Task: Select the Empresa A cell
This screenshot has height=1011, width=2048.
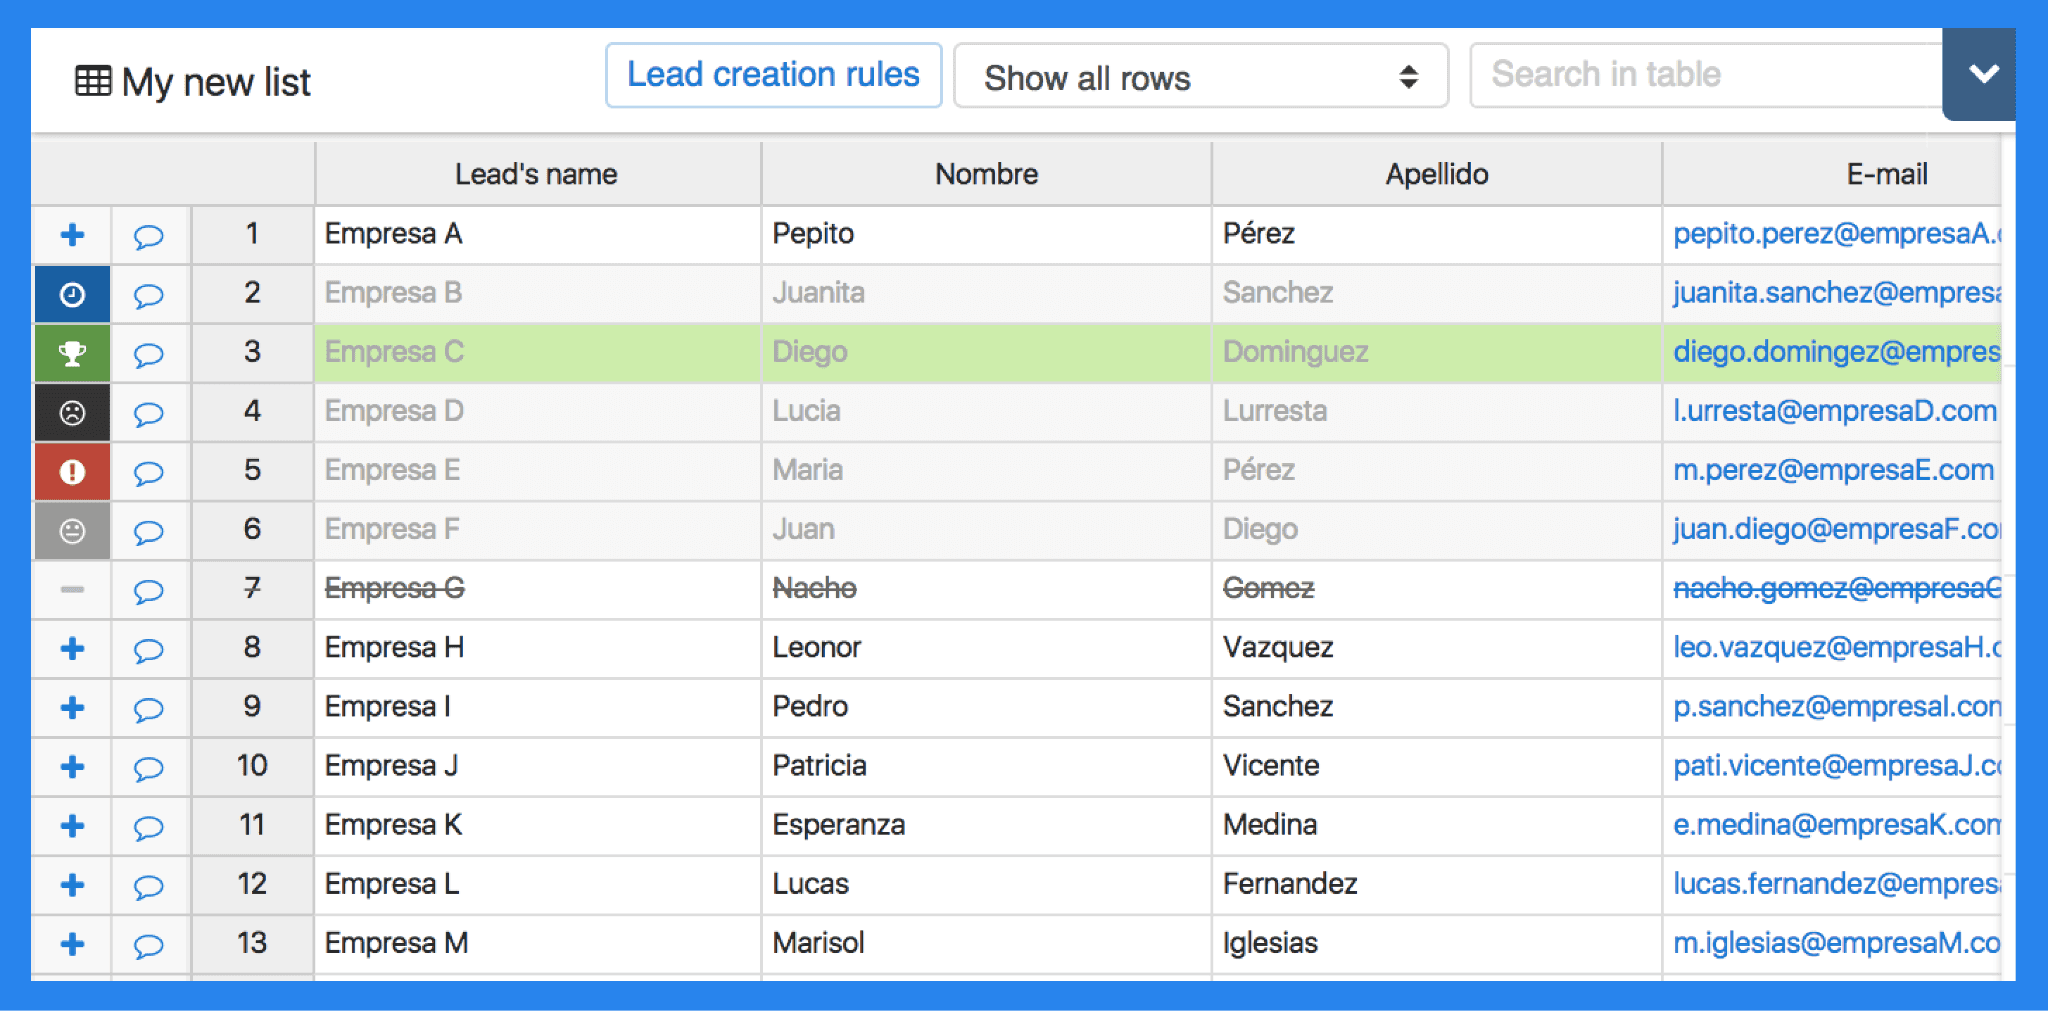Action: 537,235
